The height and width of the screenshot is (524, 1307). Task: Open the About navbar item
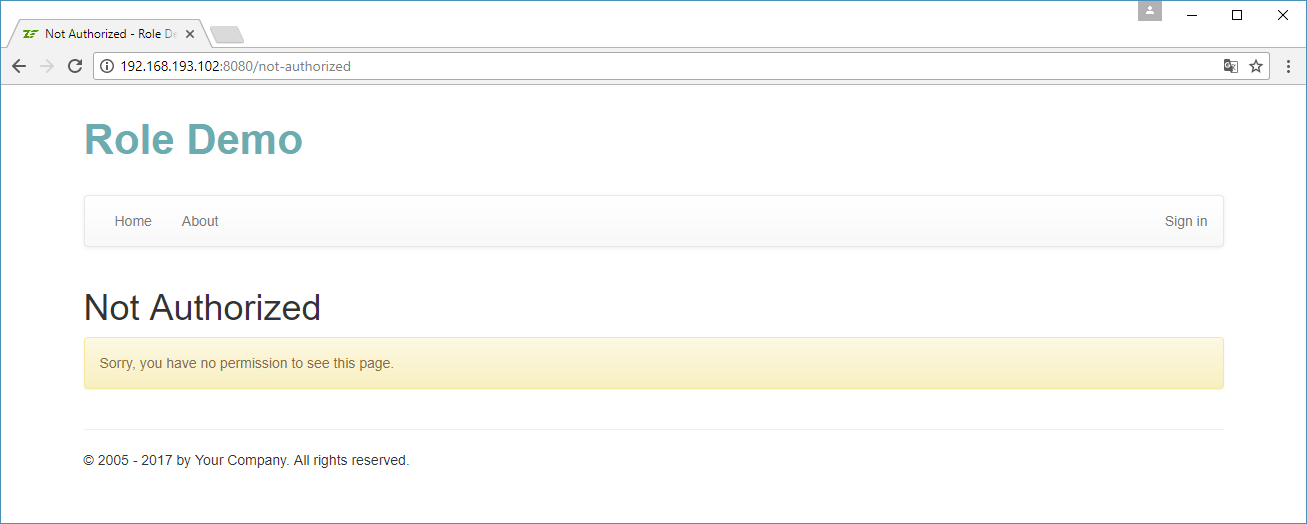[x=200, y=221]
